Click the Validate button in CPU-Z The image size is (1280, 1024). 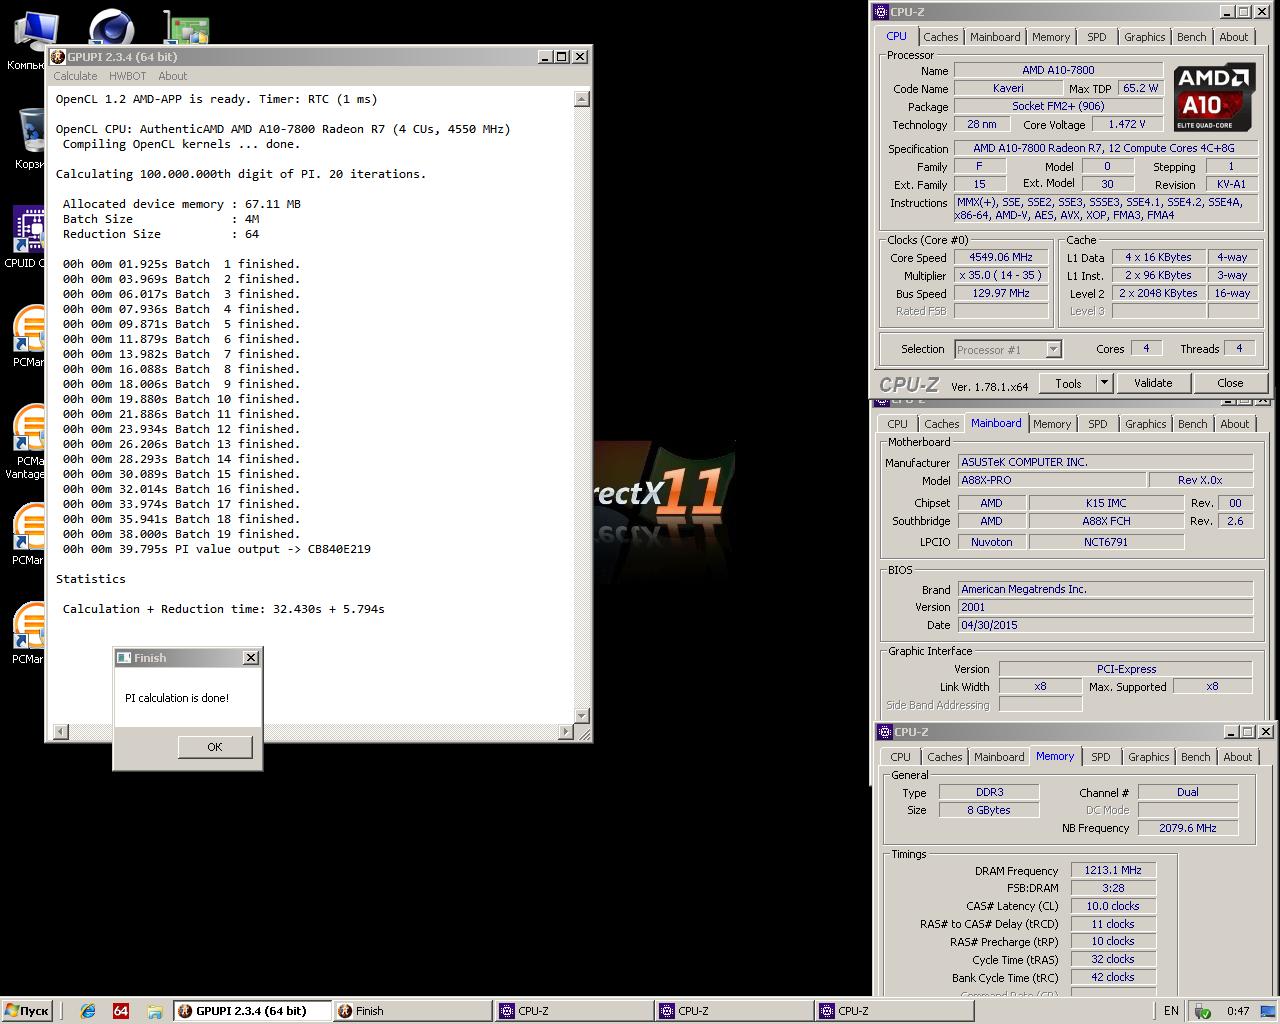click(1152, 383)
